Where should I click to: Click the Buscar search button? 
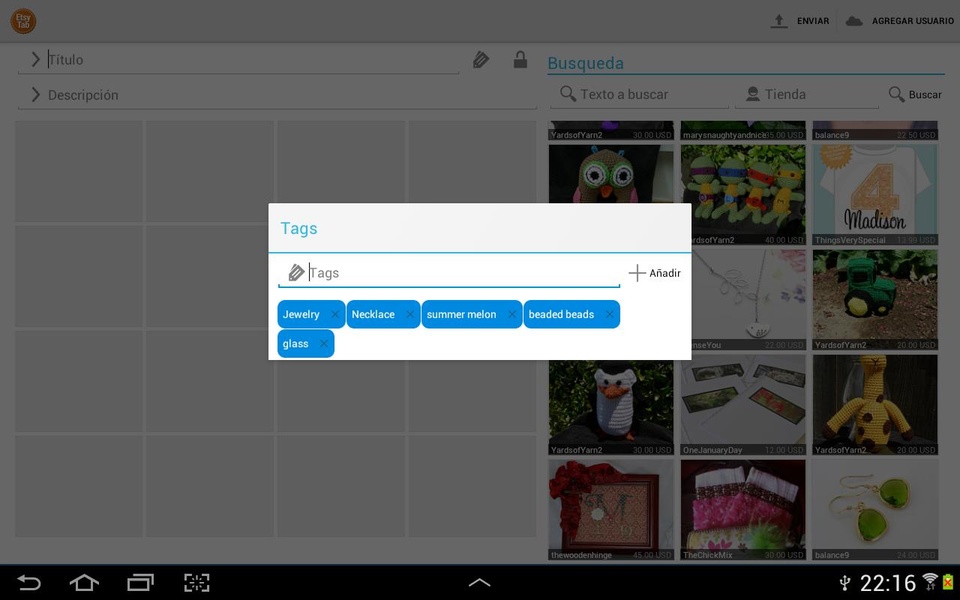915,94
